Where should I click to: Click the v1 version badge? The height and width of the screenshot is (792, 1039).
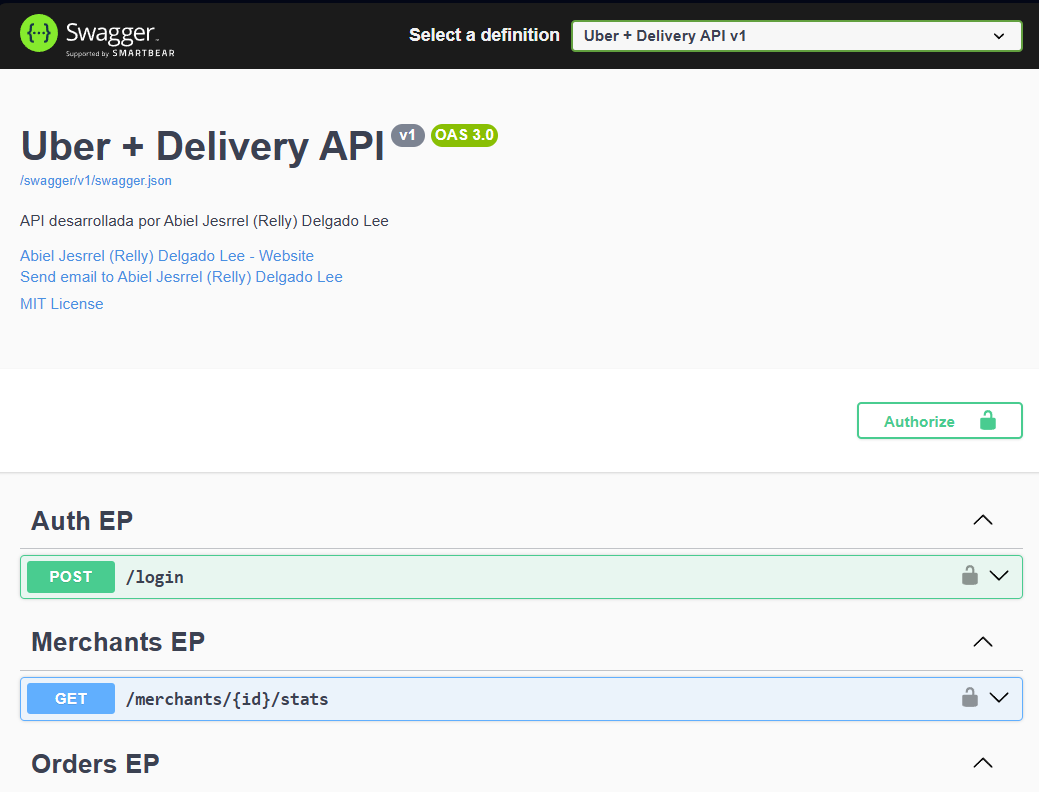(408, 135)
